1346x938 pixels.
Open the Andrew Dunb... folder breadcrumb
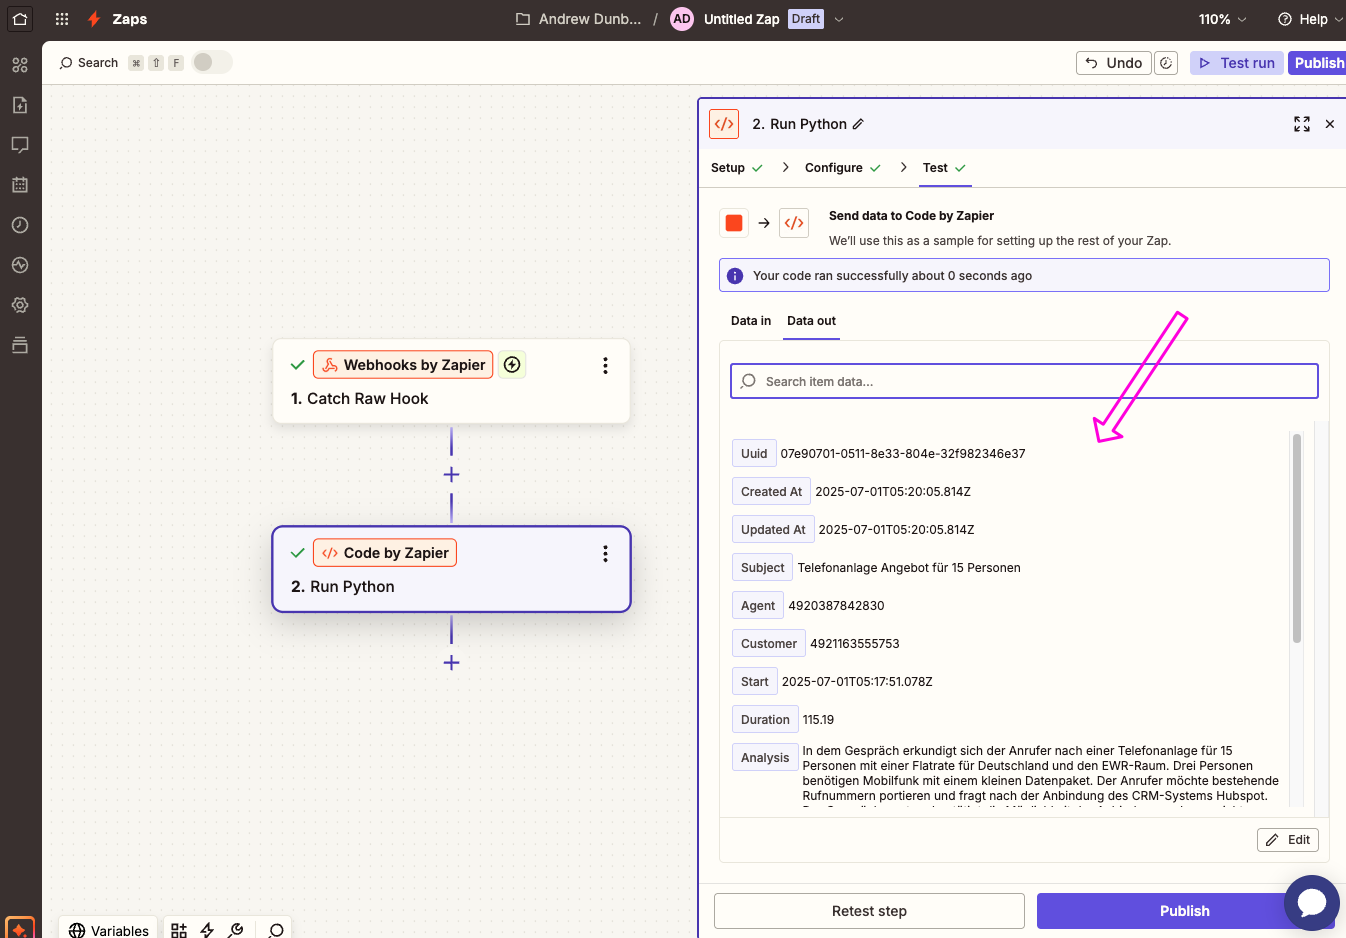(579, 19)
